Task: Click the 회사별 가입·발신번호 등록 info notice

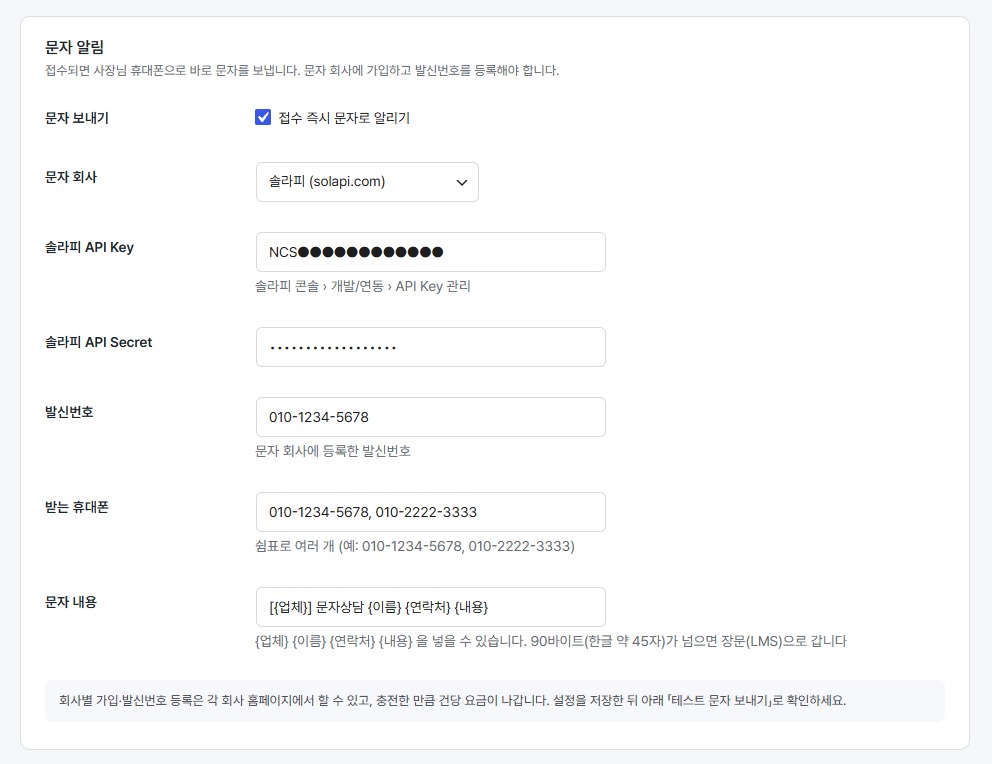Action: 495,701
